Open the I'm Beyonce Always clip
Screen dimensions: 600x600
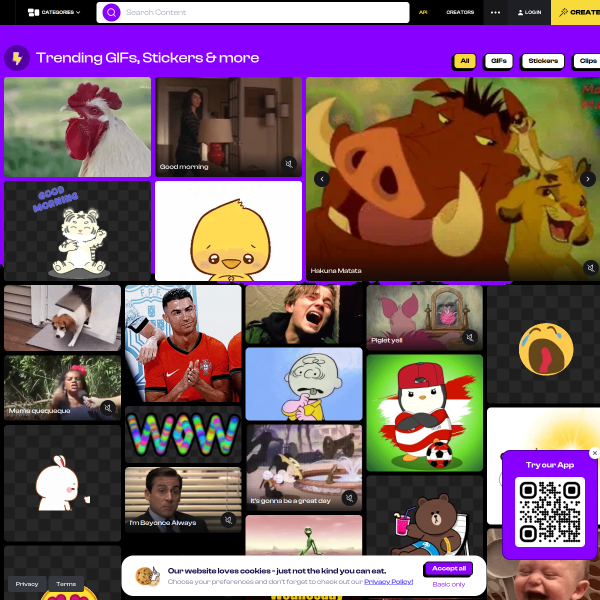(x=183, y=500)
